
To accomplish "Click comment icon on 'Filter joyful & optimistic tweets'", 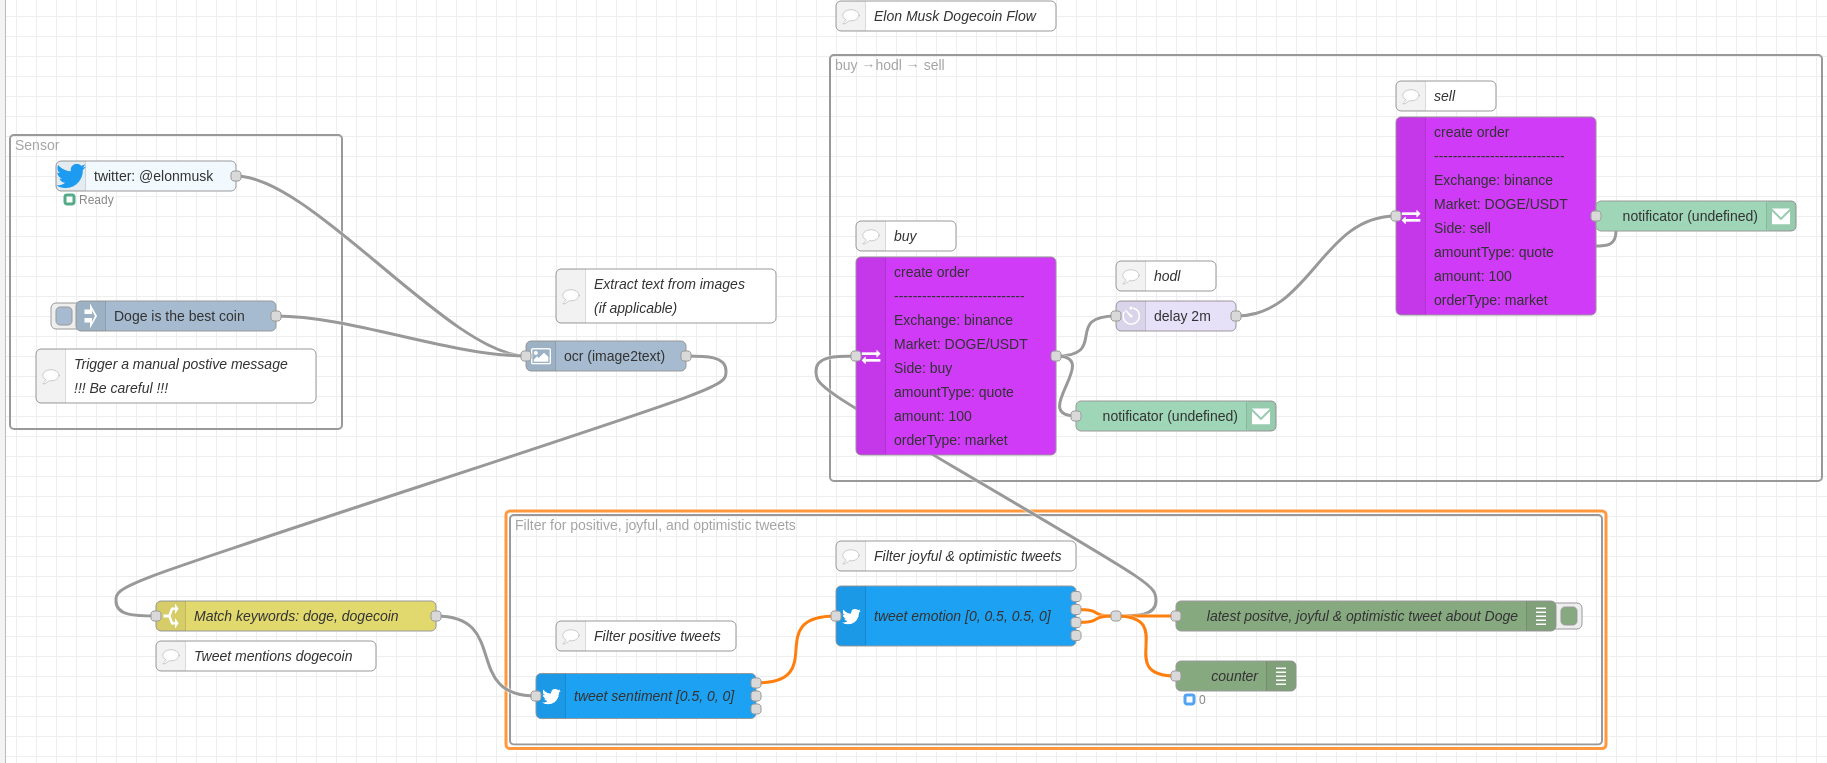I will 851,556.
